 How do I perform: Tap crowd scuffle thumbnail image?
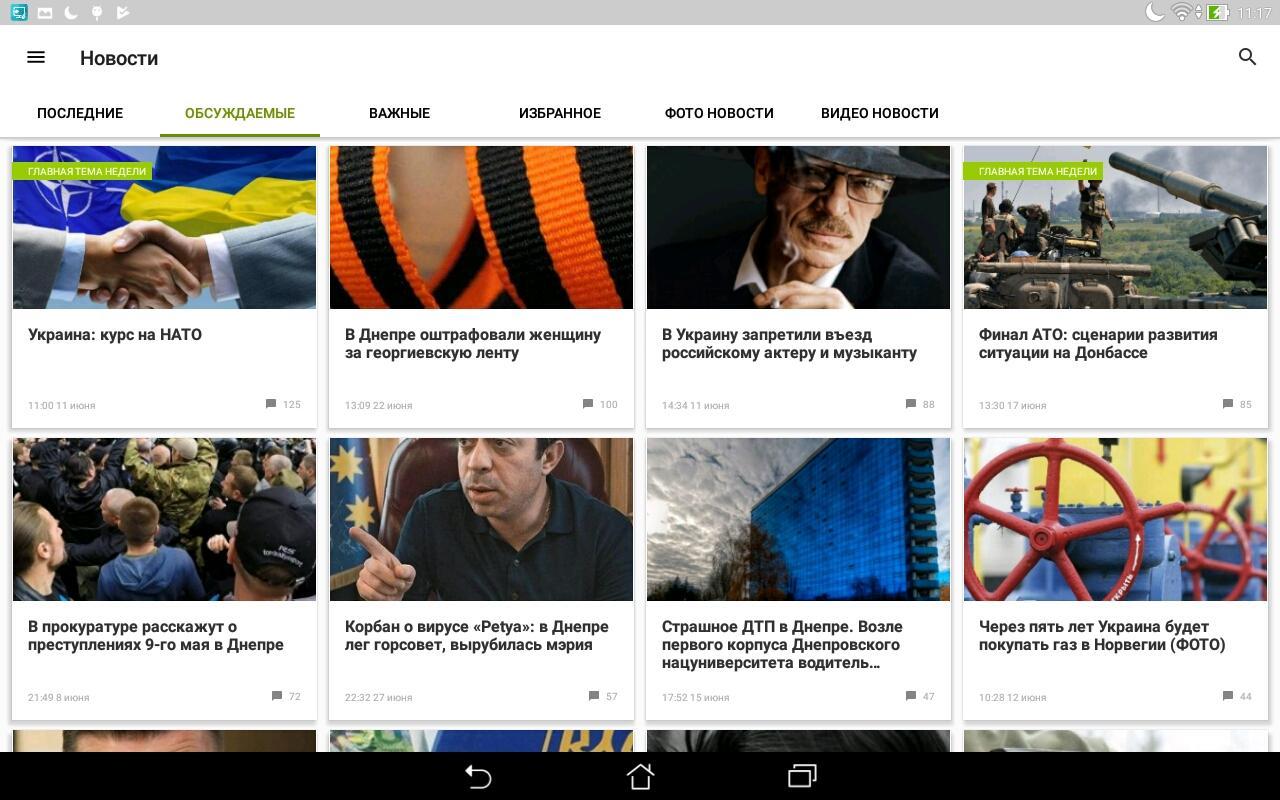[164, 519]
